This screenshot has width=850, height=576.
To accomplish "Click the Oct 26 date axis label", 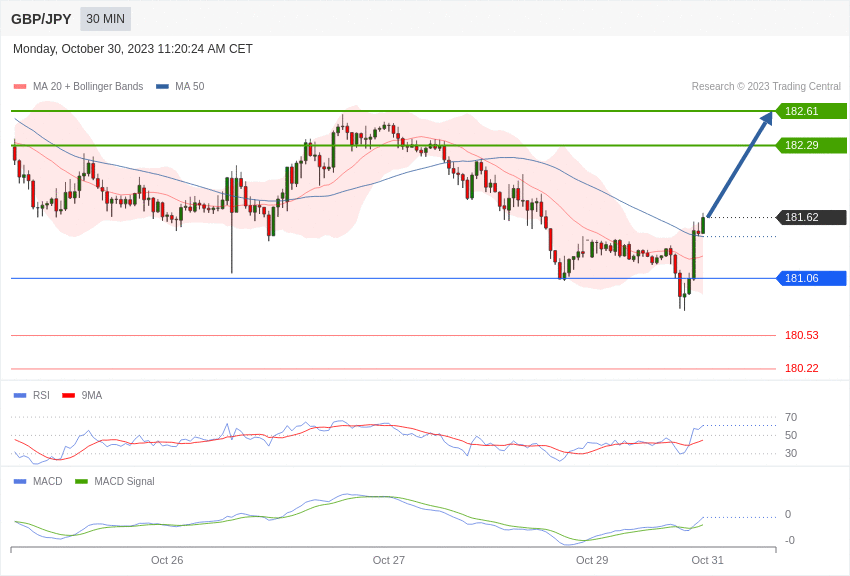I will pyautogui.click(x=167, y=560).
